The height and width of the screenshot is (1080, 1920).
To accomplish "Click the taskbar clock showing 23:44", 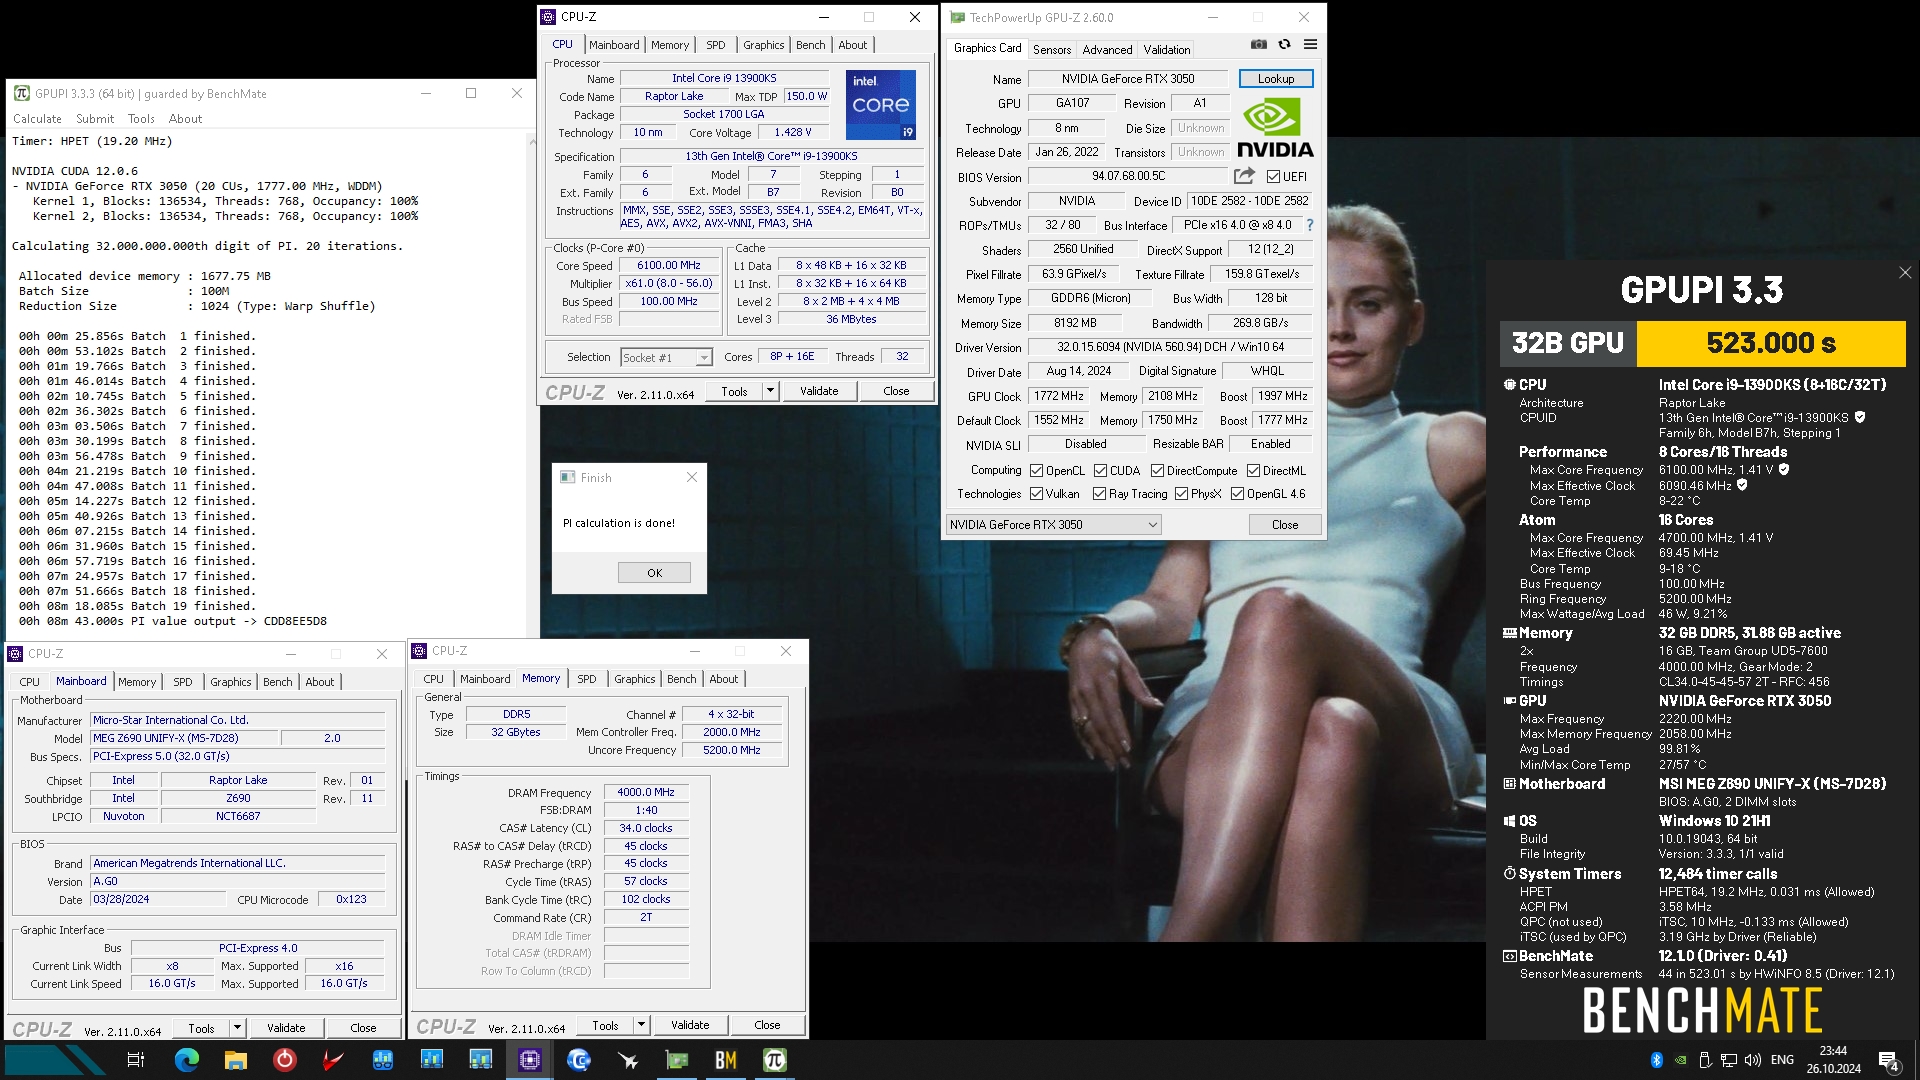I will tap(1833, 1060).
